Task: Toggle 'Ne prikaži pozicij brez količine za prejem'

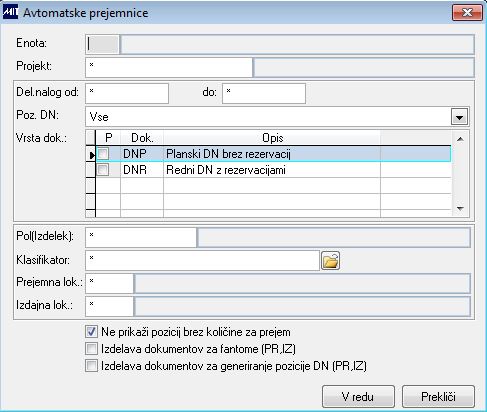Action: click(91, 332)
